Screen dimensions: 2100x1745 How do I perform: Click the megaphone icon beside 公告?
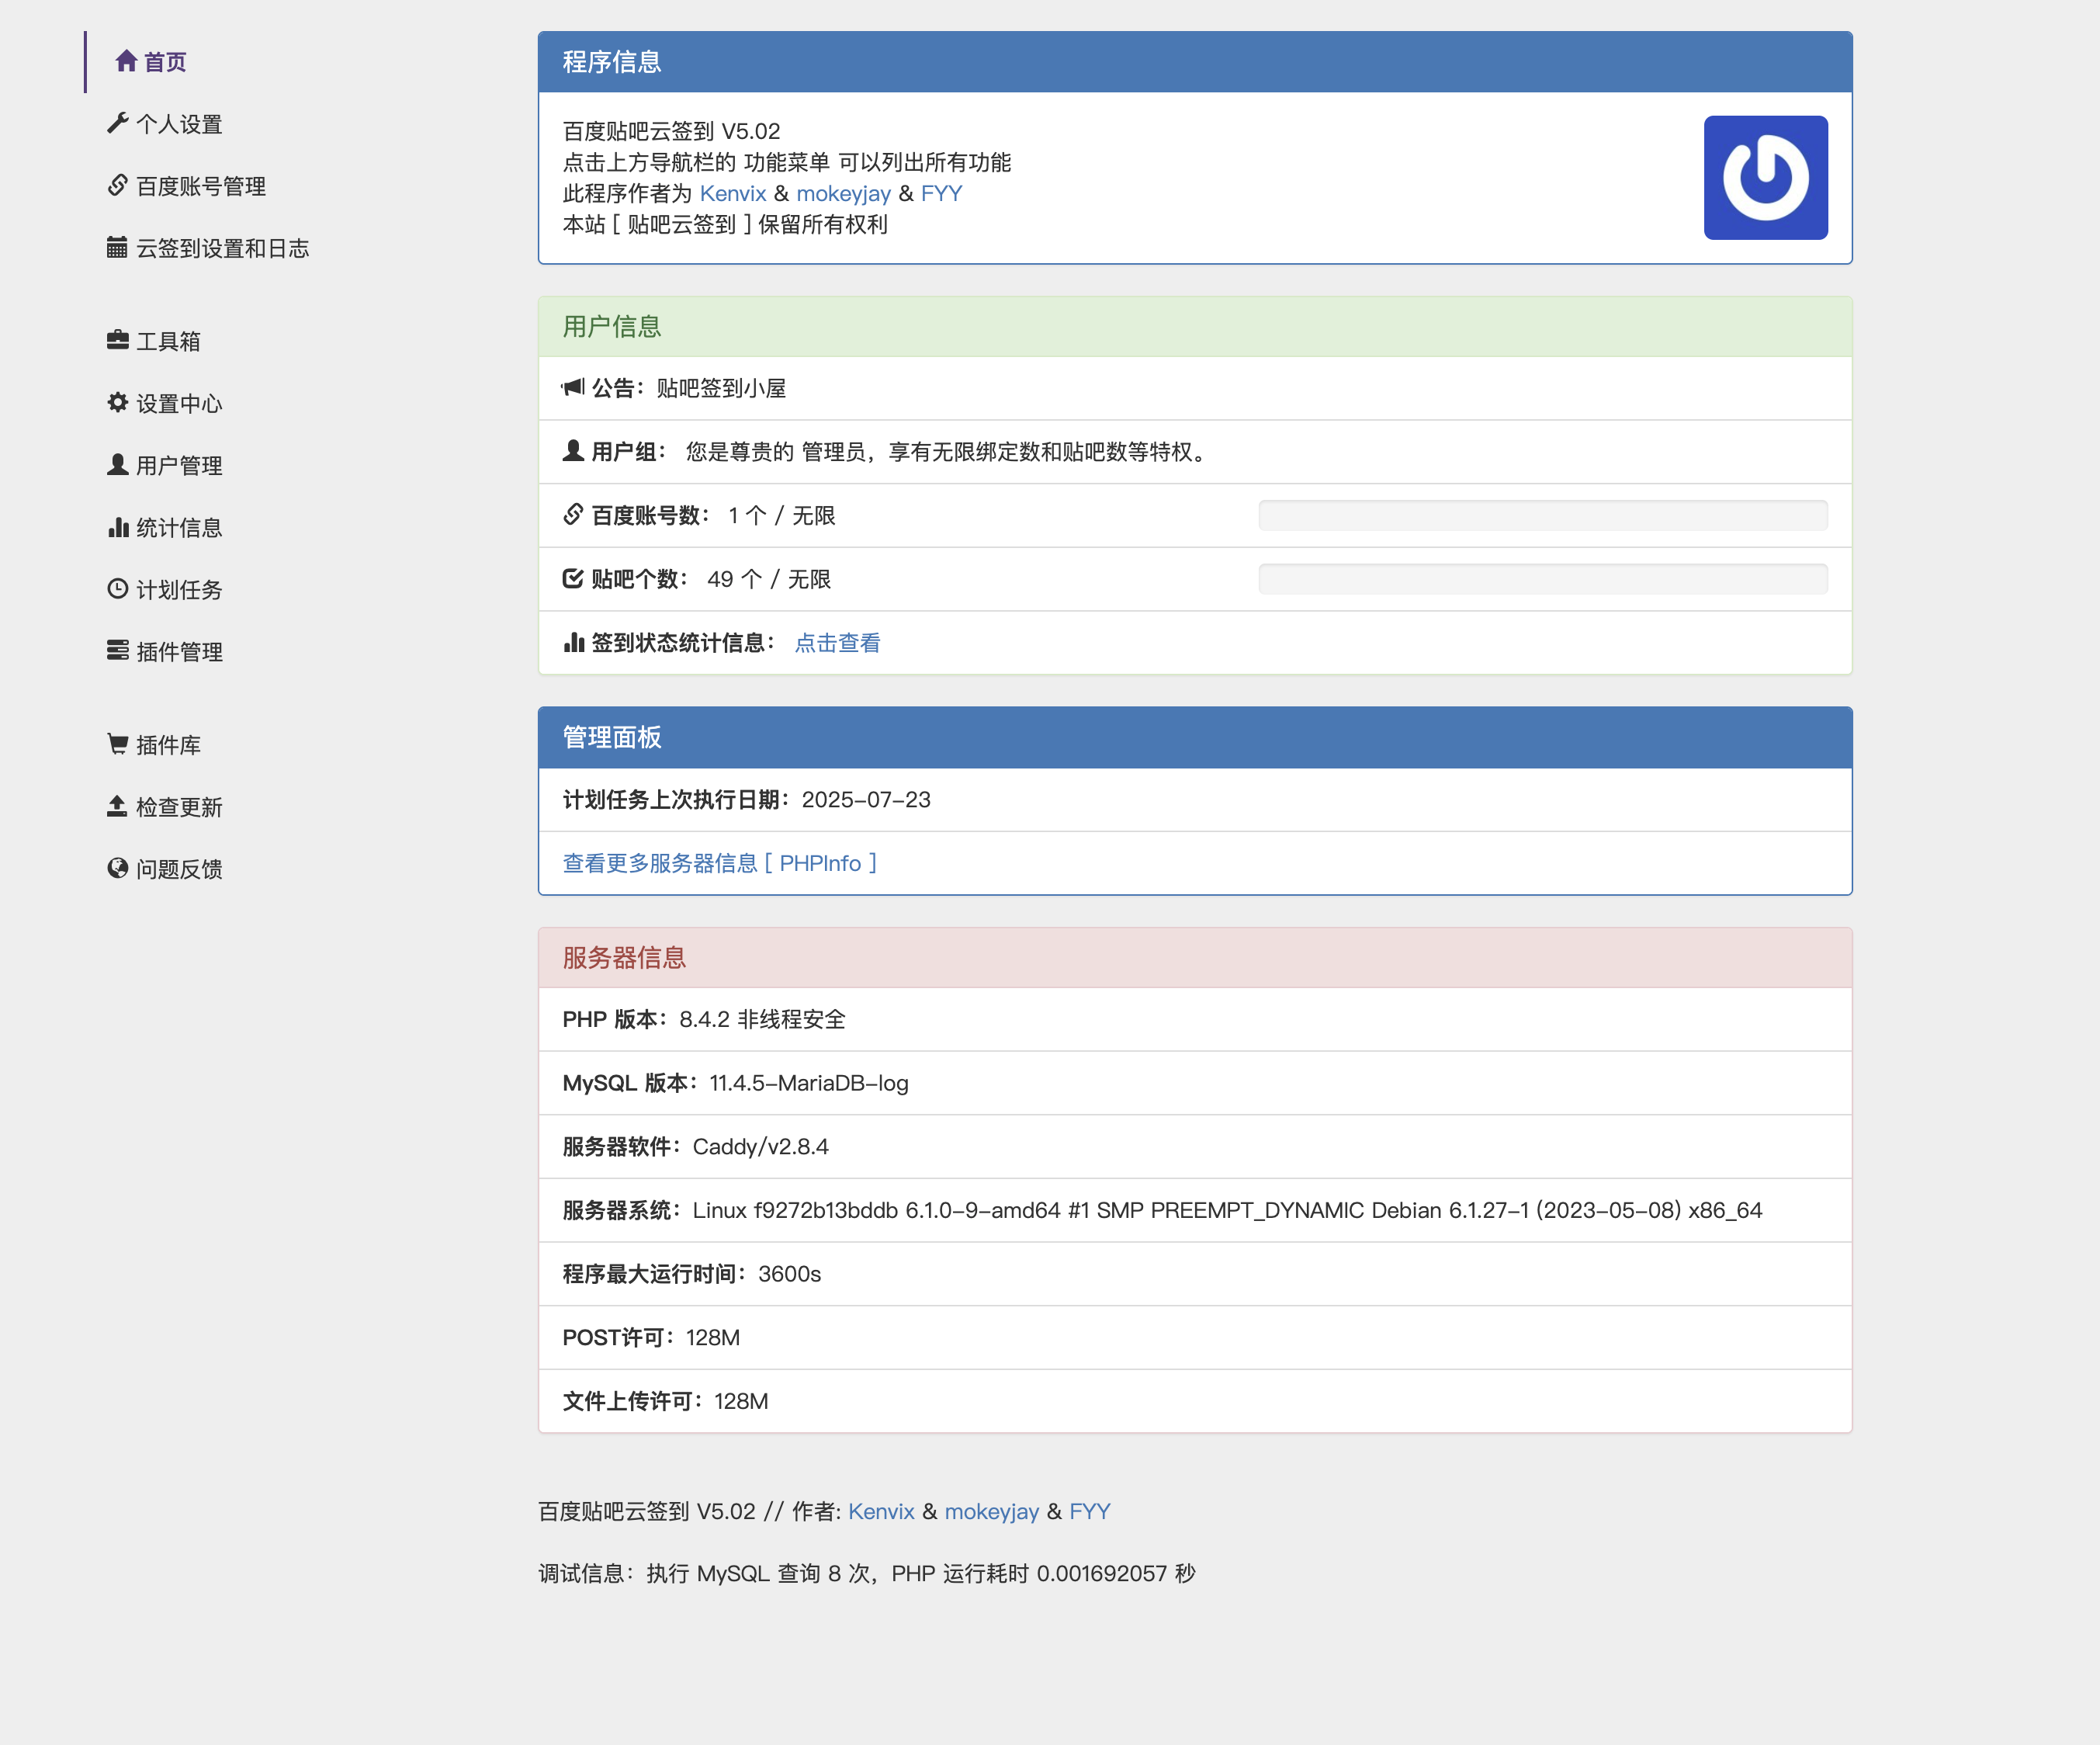point(573,387)
